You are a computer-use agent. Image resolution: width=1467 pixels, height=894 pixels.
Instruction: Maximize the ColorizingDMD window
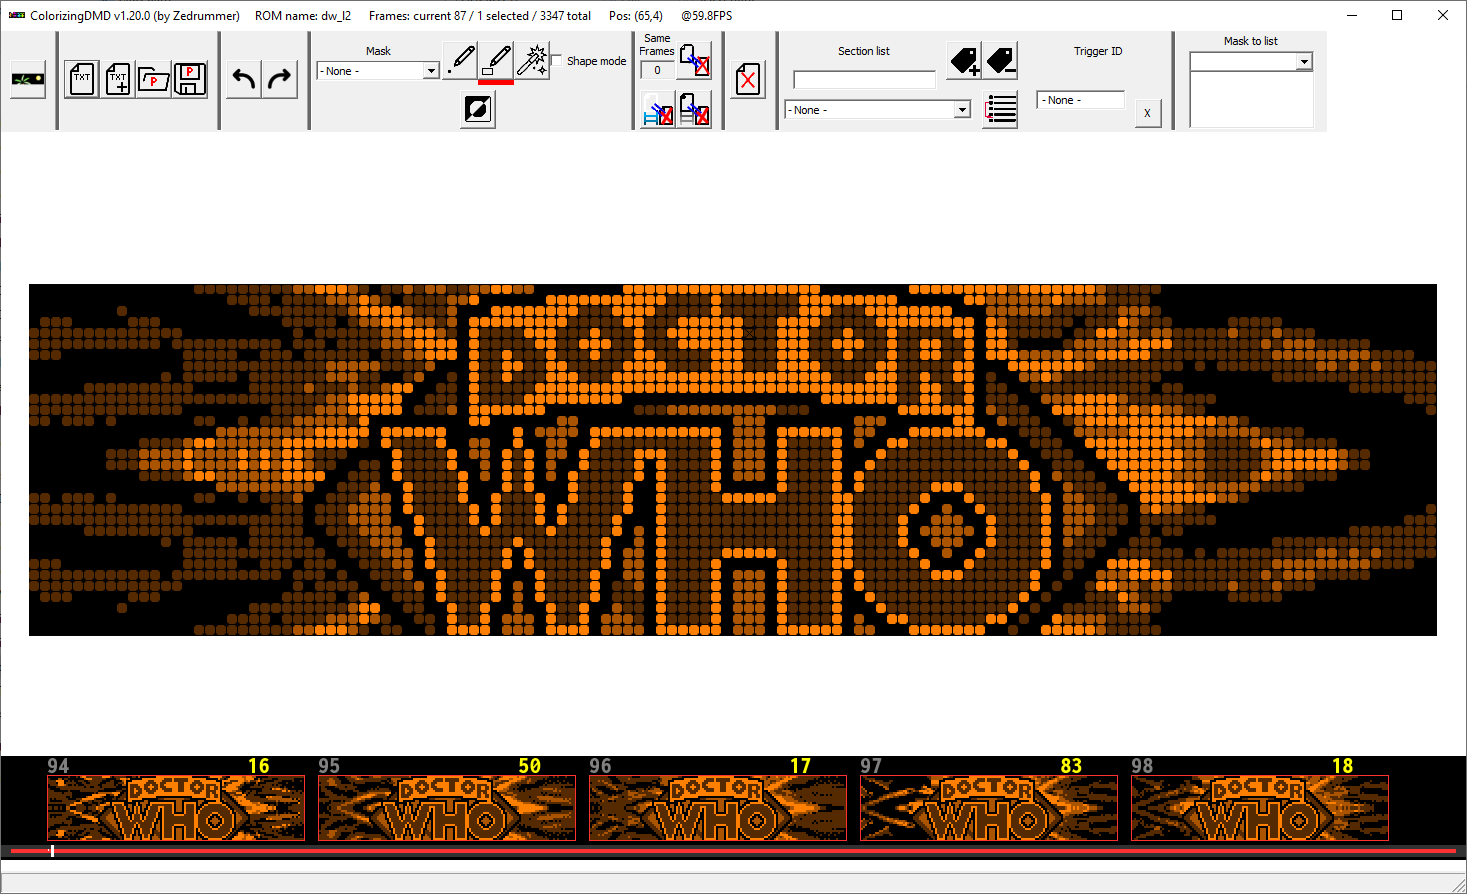tap(1397, 15)
